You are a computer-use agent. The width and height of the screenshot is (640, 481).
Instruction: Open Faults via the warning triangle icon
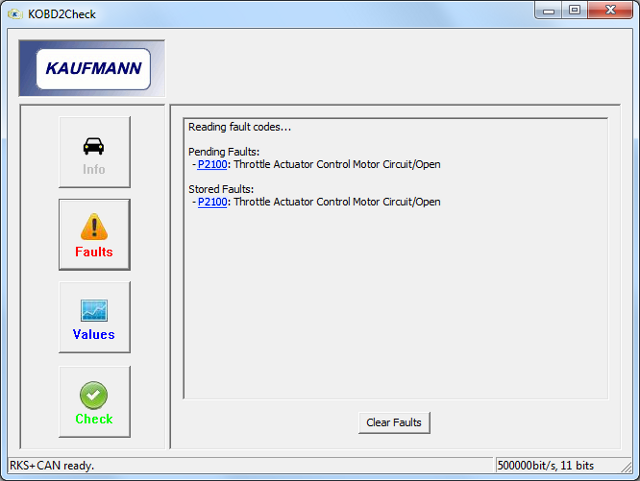94,227
